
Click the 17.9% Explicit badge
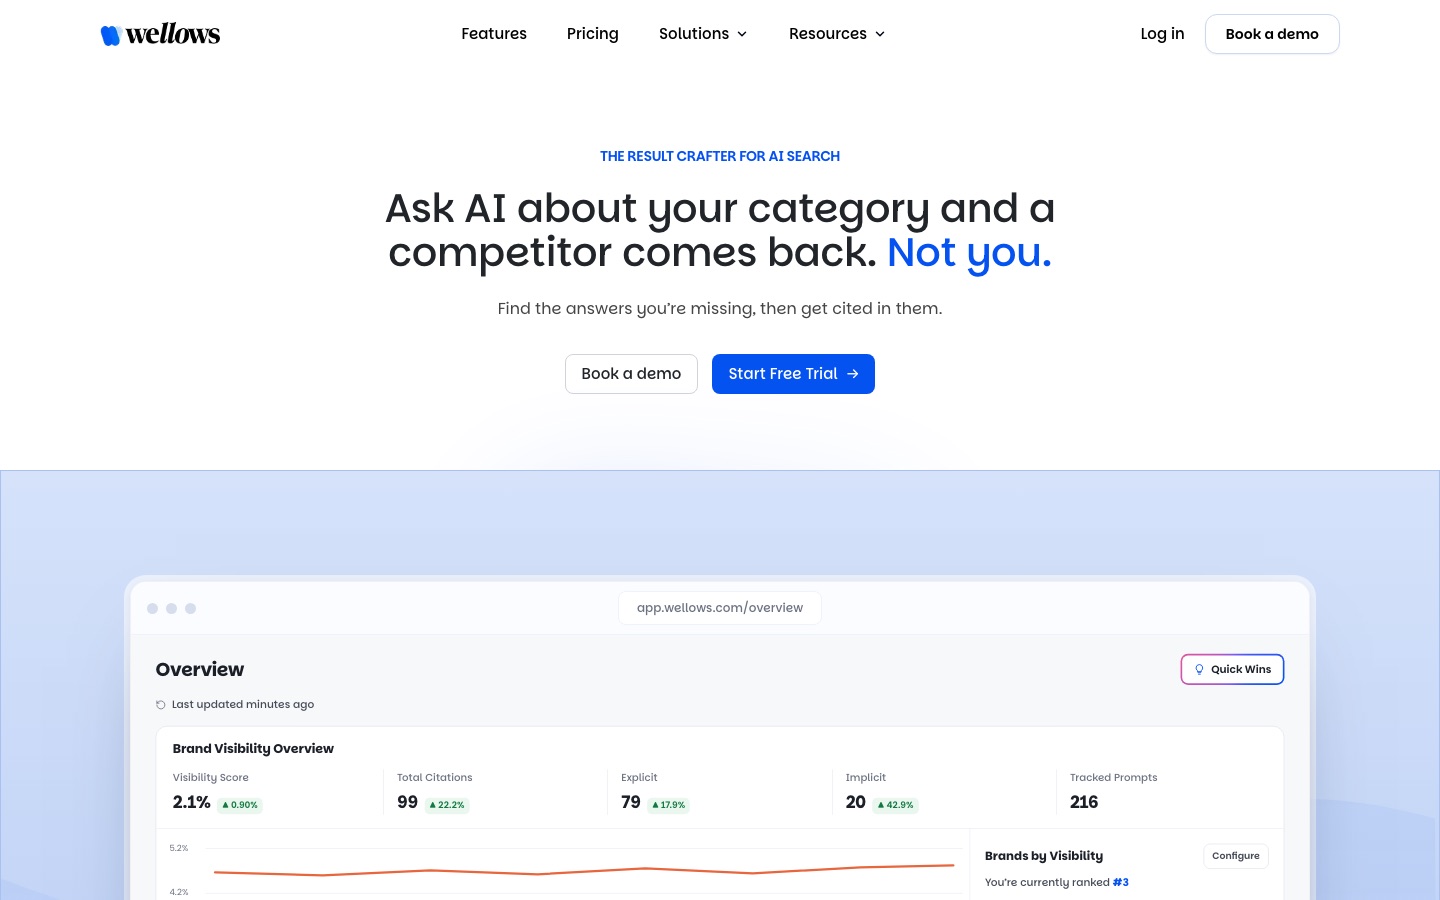[669, 805]
